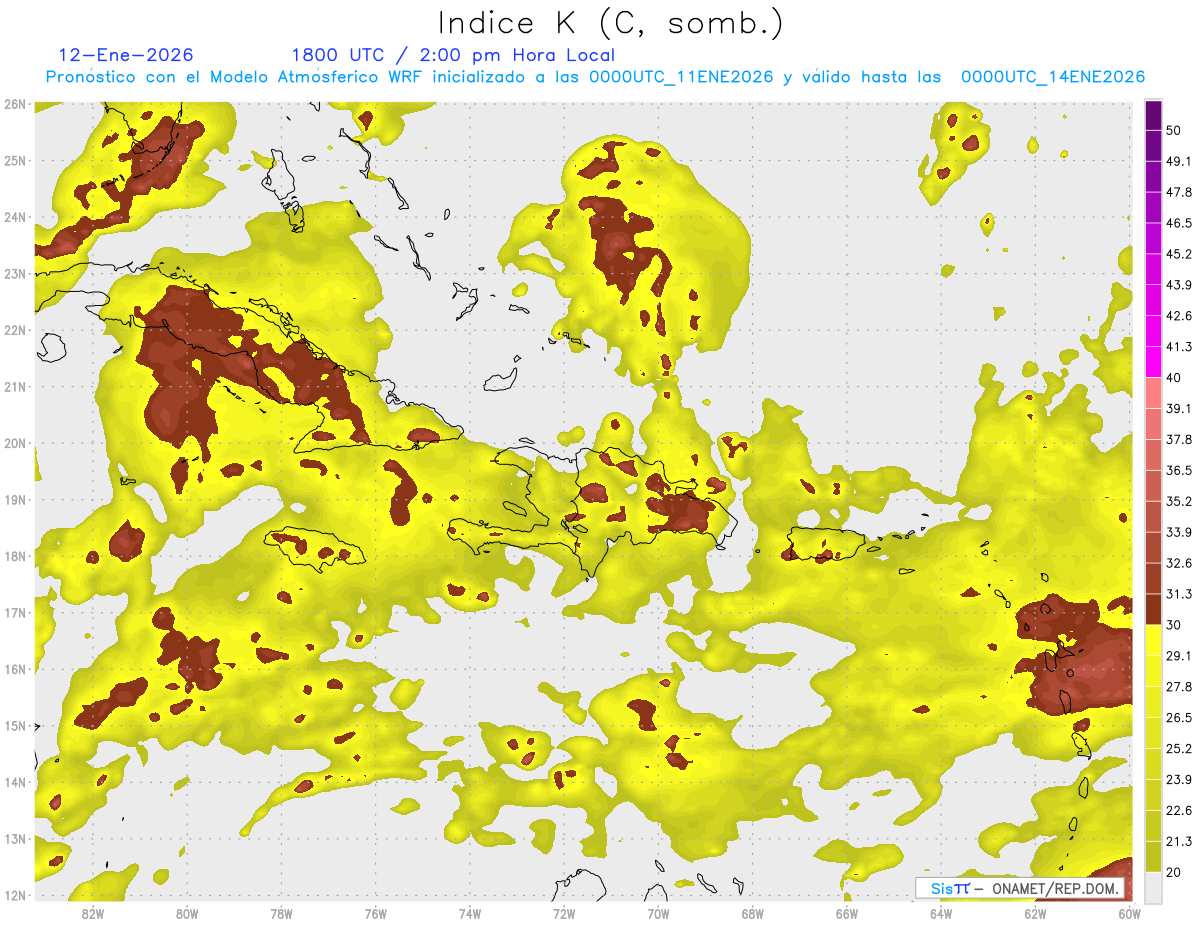Click the colorbar label '29.1'
Viewport: 1200px width, 927px height.
(1179, 656)
